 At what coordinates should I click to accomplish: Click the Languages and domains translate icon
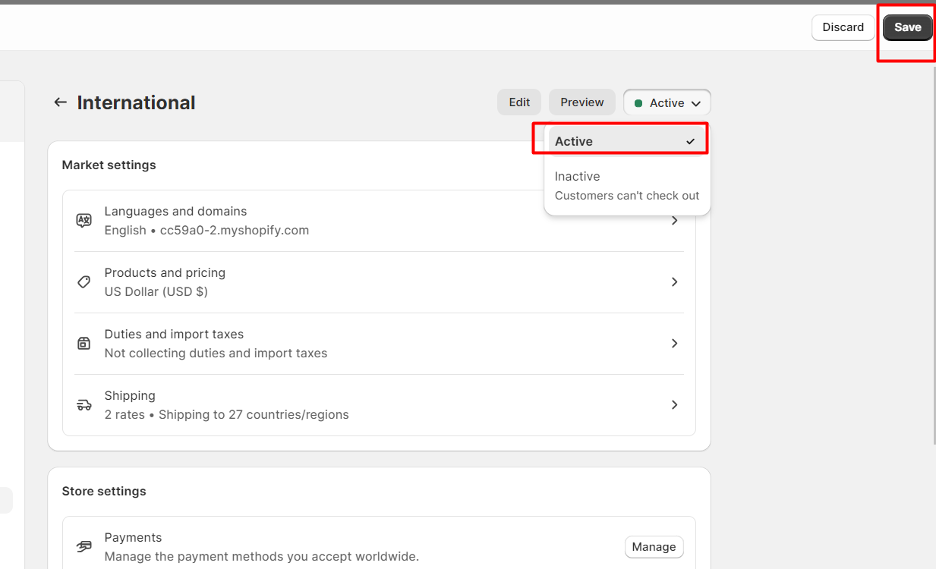[x=84, y=221]
